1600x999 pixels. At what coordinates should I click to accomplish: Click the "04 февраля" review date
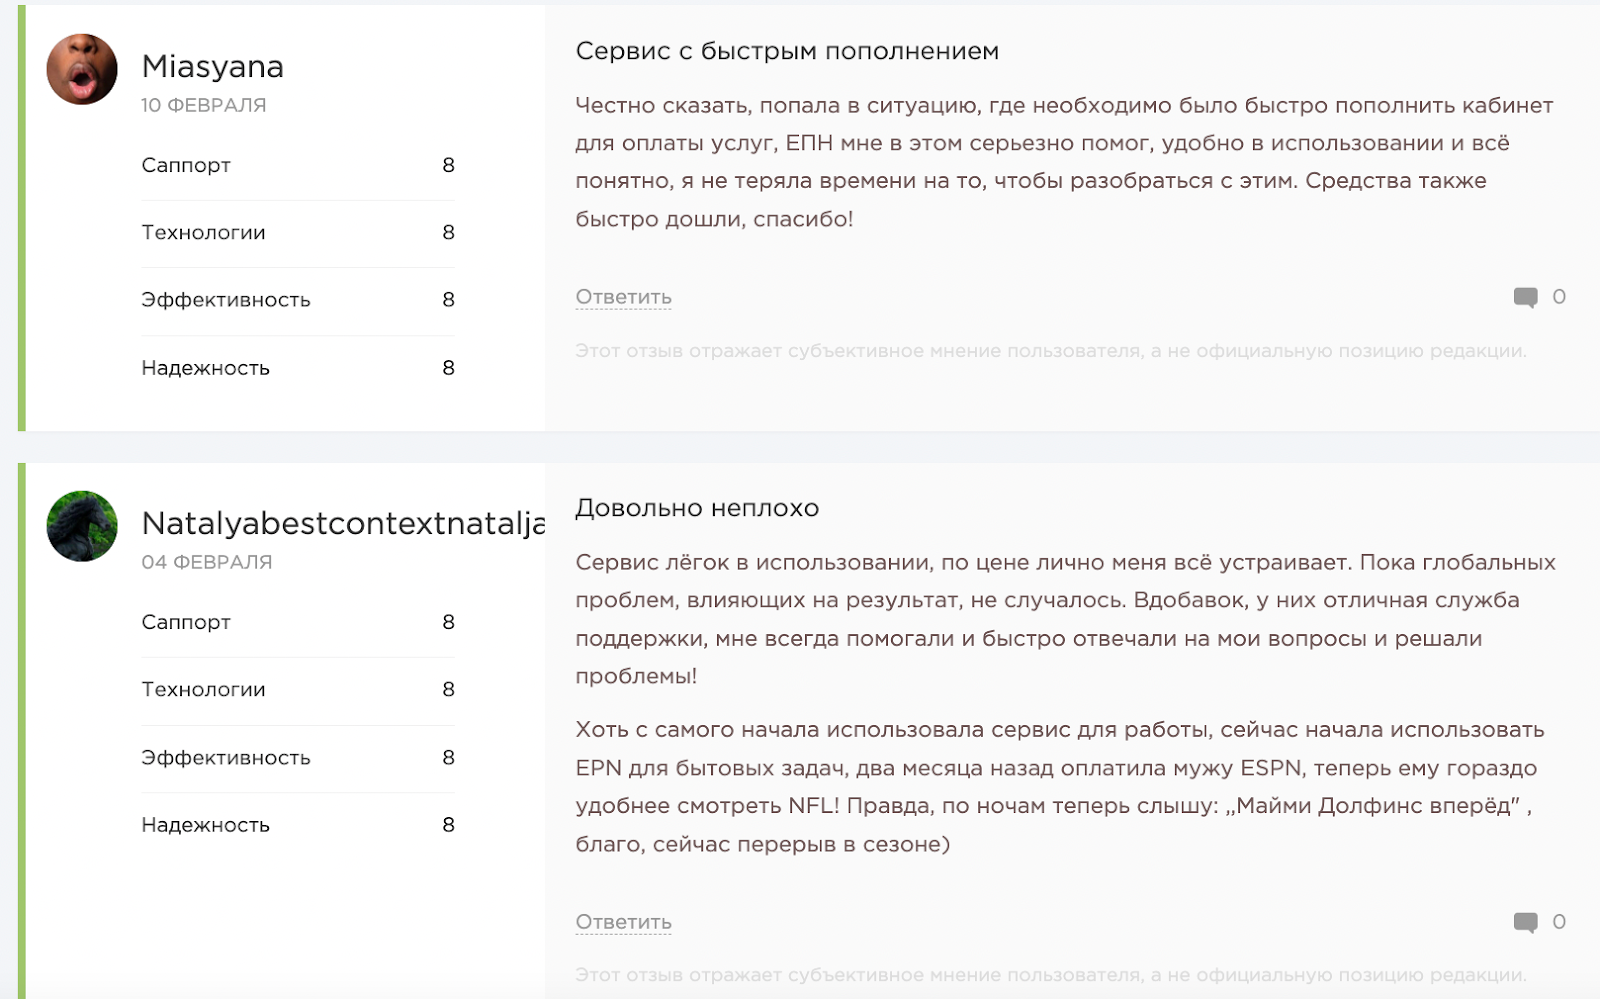(206, 562)
